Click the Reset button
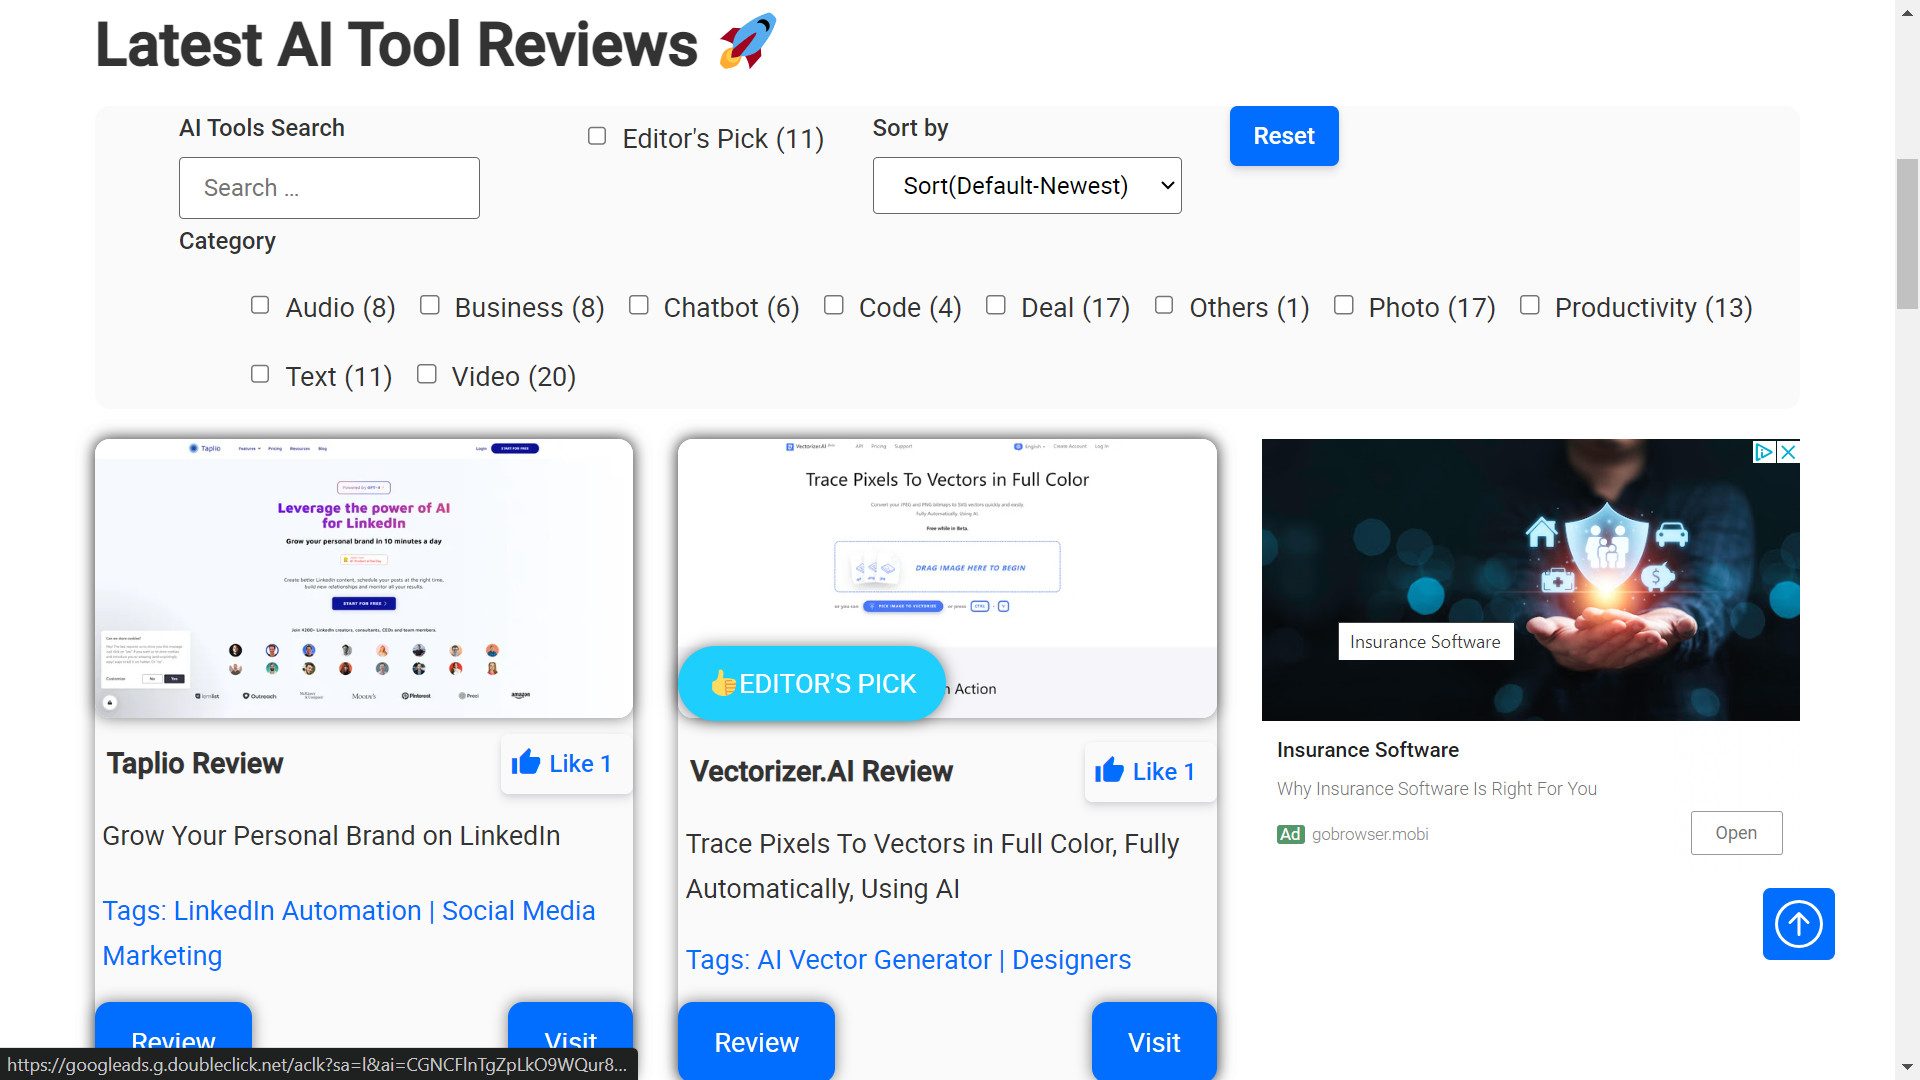The width and height of the screenshot is (1920, 1080). click(1284, 136)
